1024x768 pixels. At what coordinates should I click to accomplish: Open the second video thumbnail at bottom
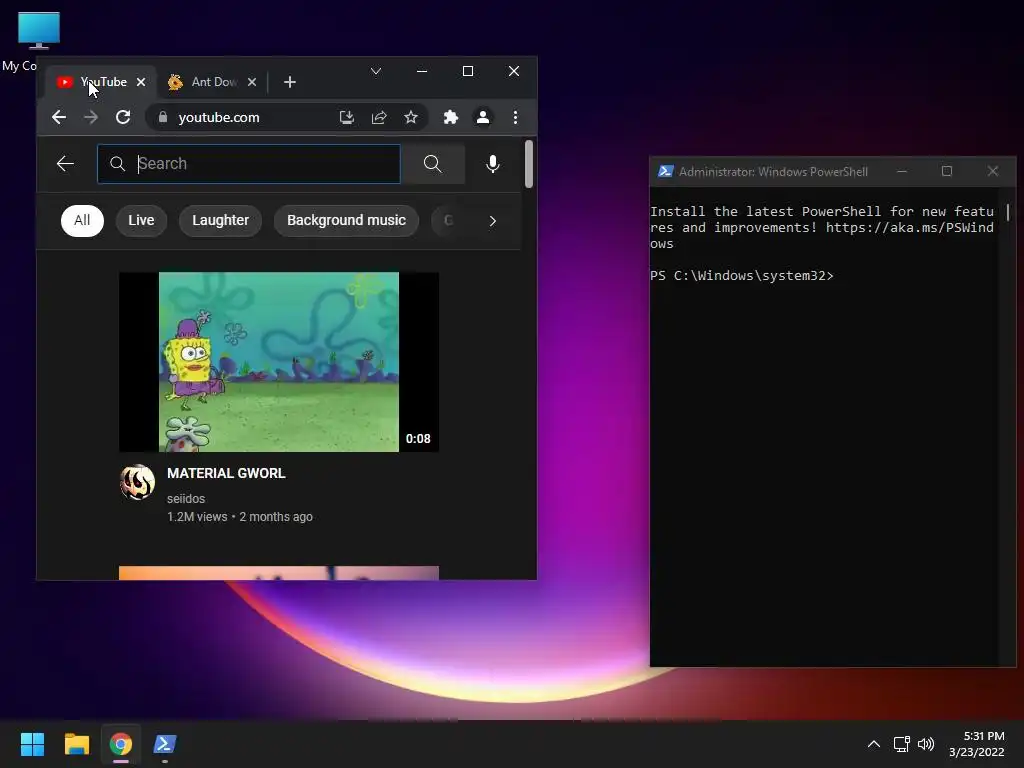[x=279, y=573]
